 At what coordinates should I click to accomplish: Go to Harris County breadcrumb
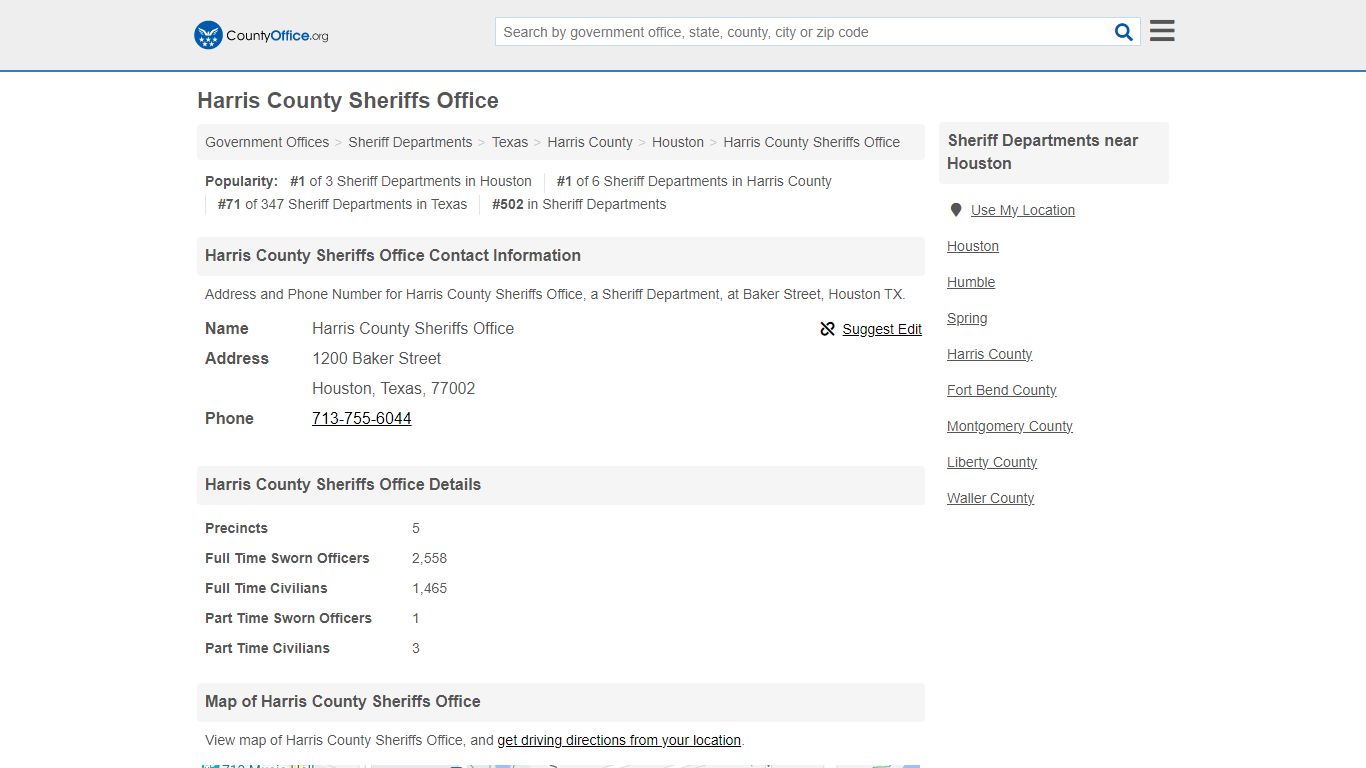click(590, 142)
